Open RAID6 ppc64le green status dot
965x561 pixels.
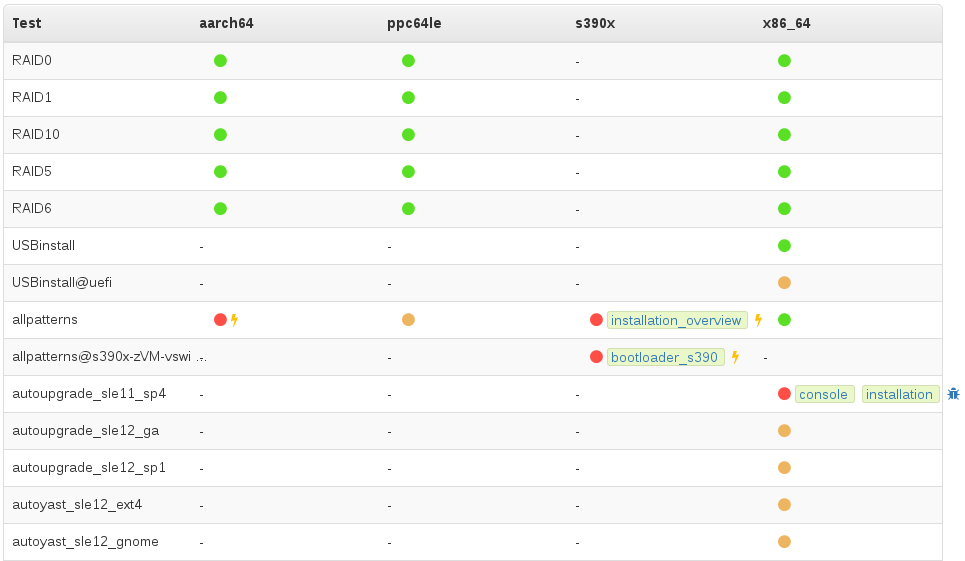(x=408, y=209)
